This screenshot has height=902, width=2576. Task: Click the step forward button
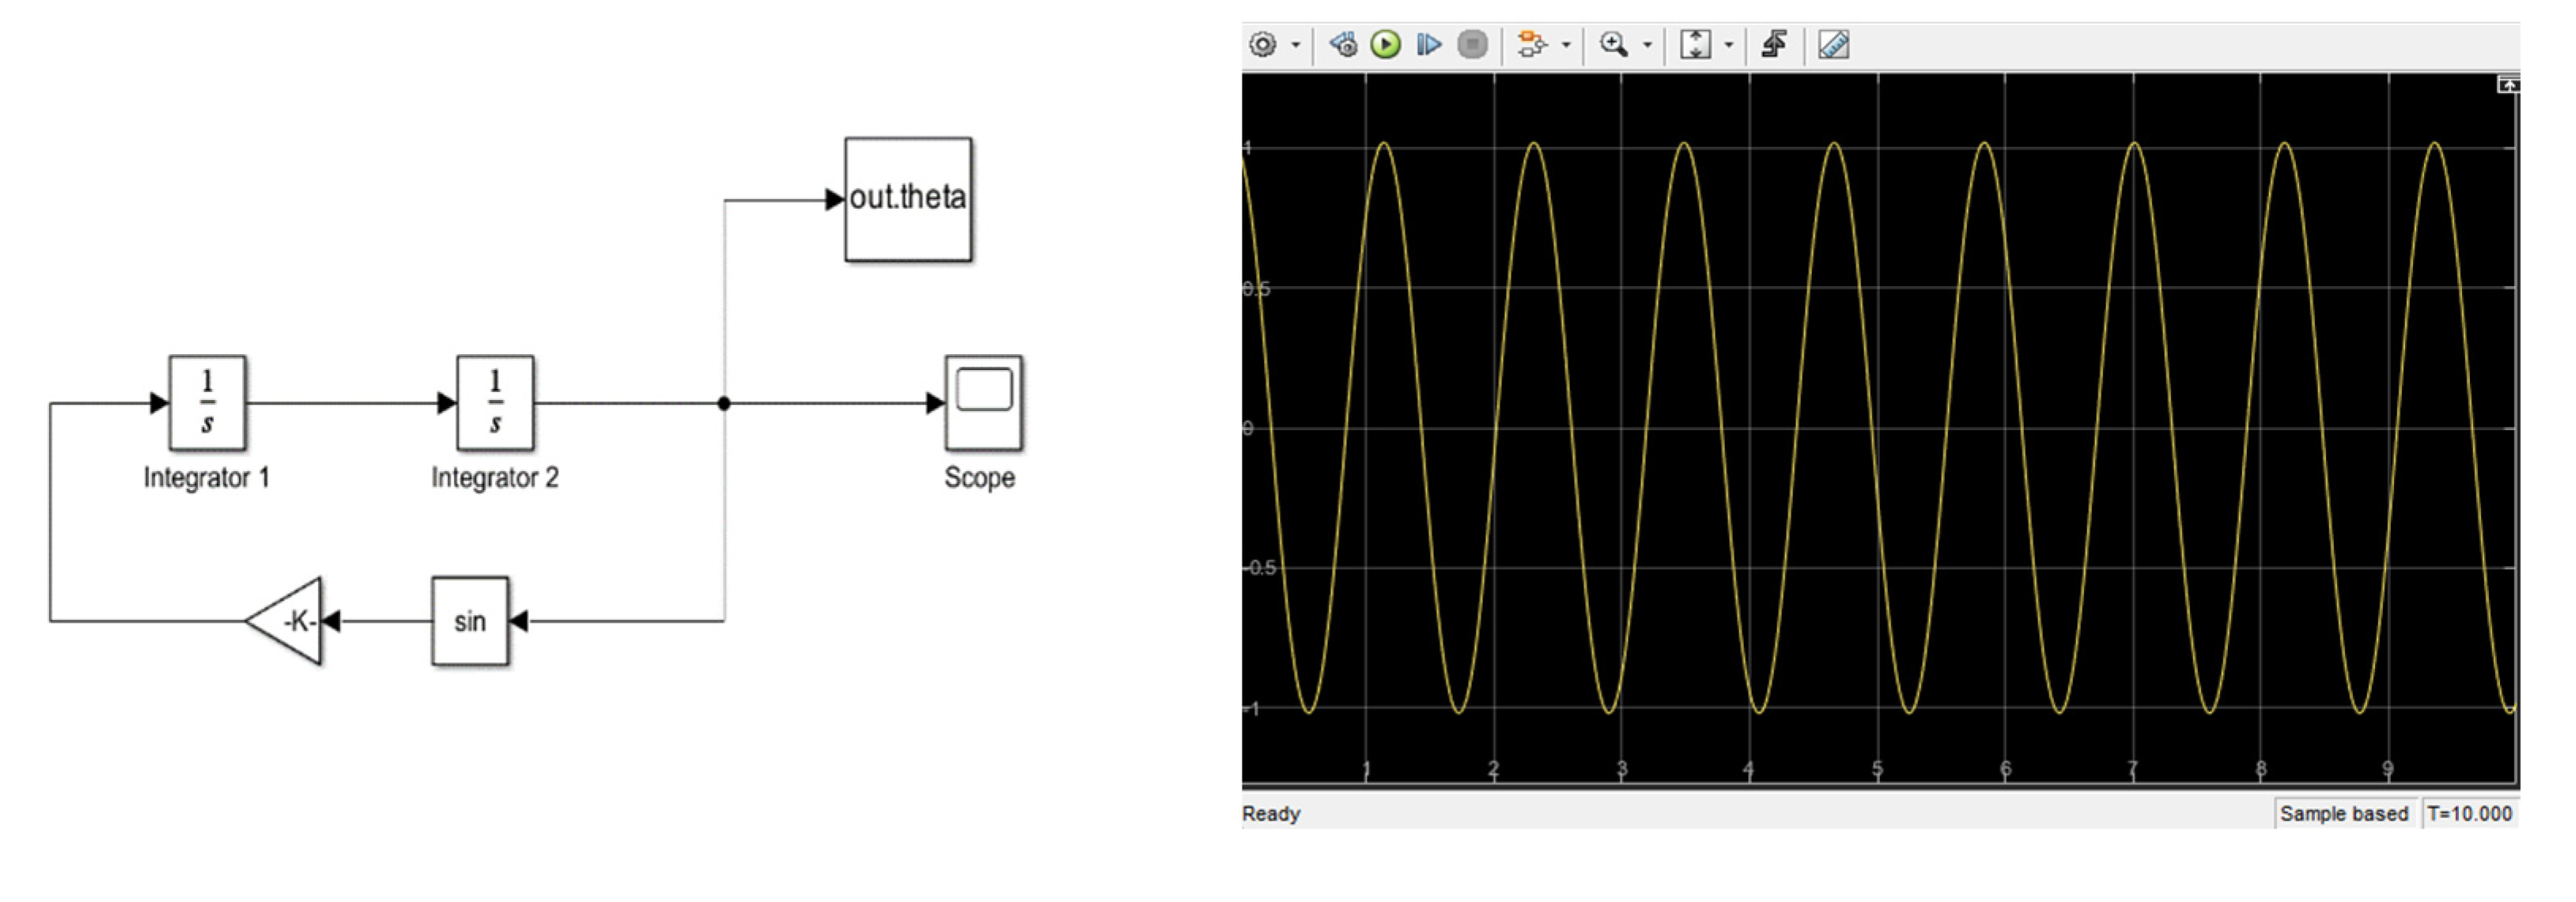[1429, 45]
